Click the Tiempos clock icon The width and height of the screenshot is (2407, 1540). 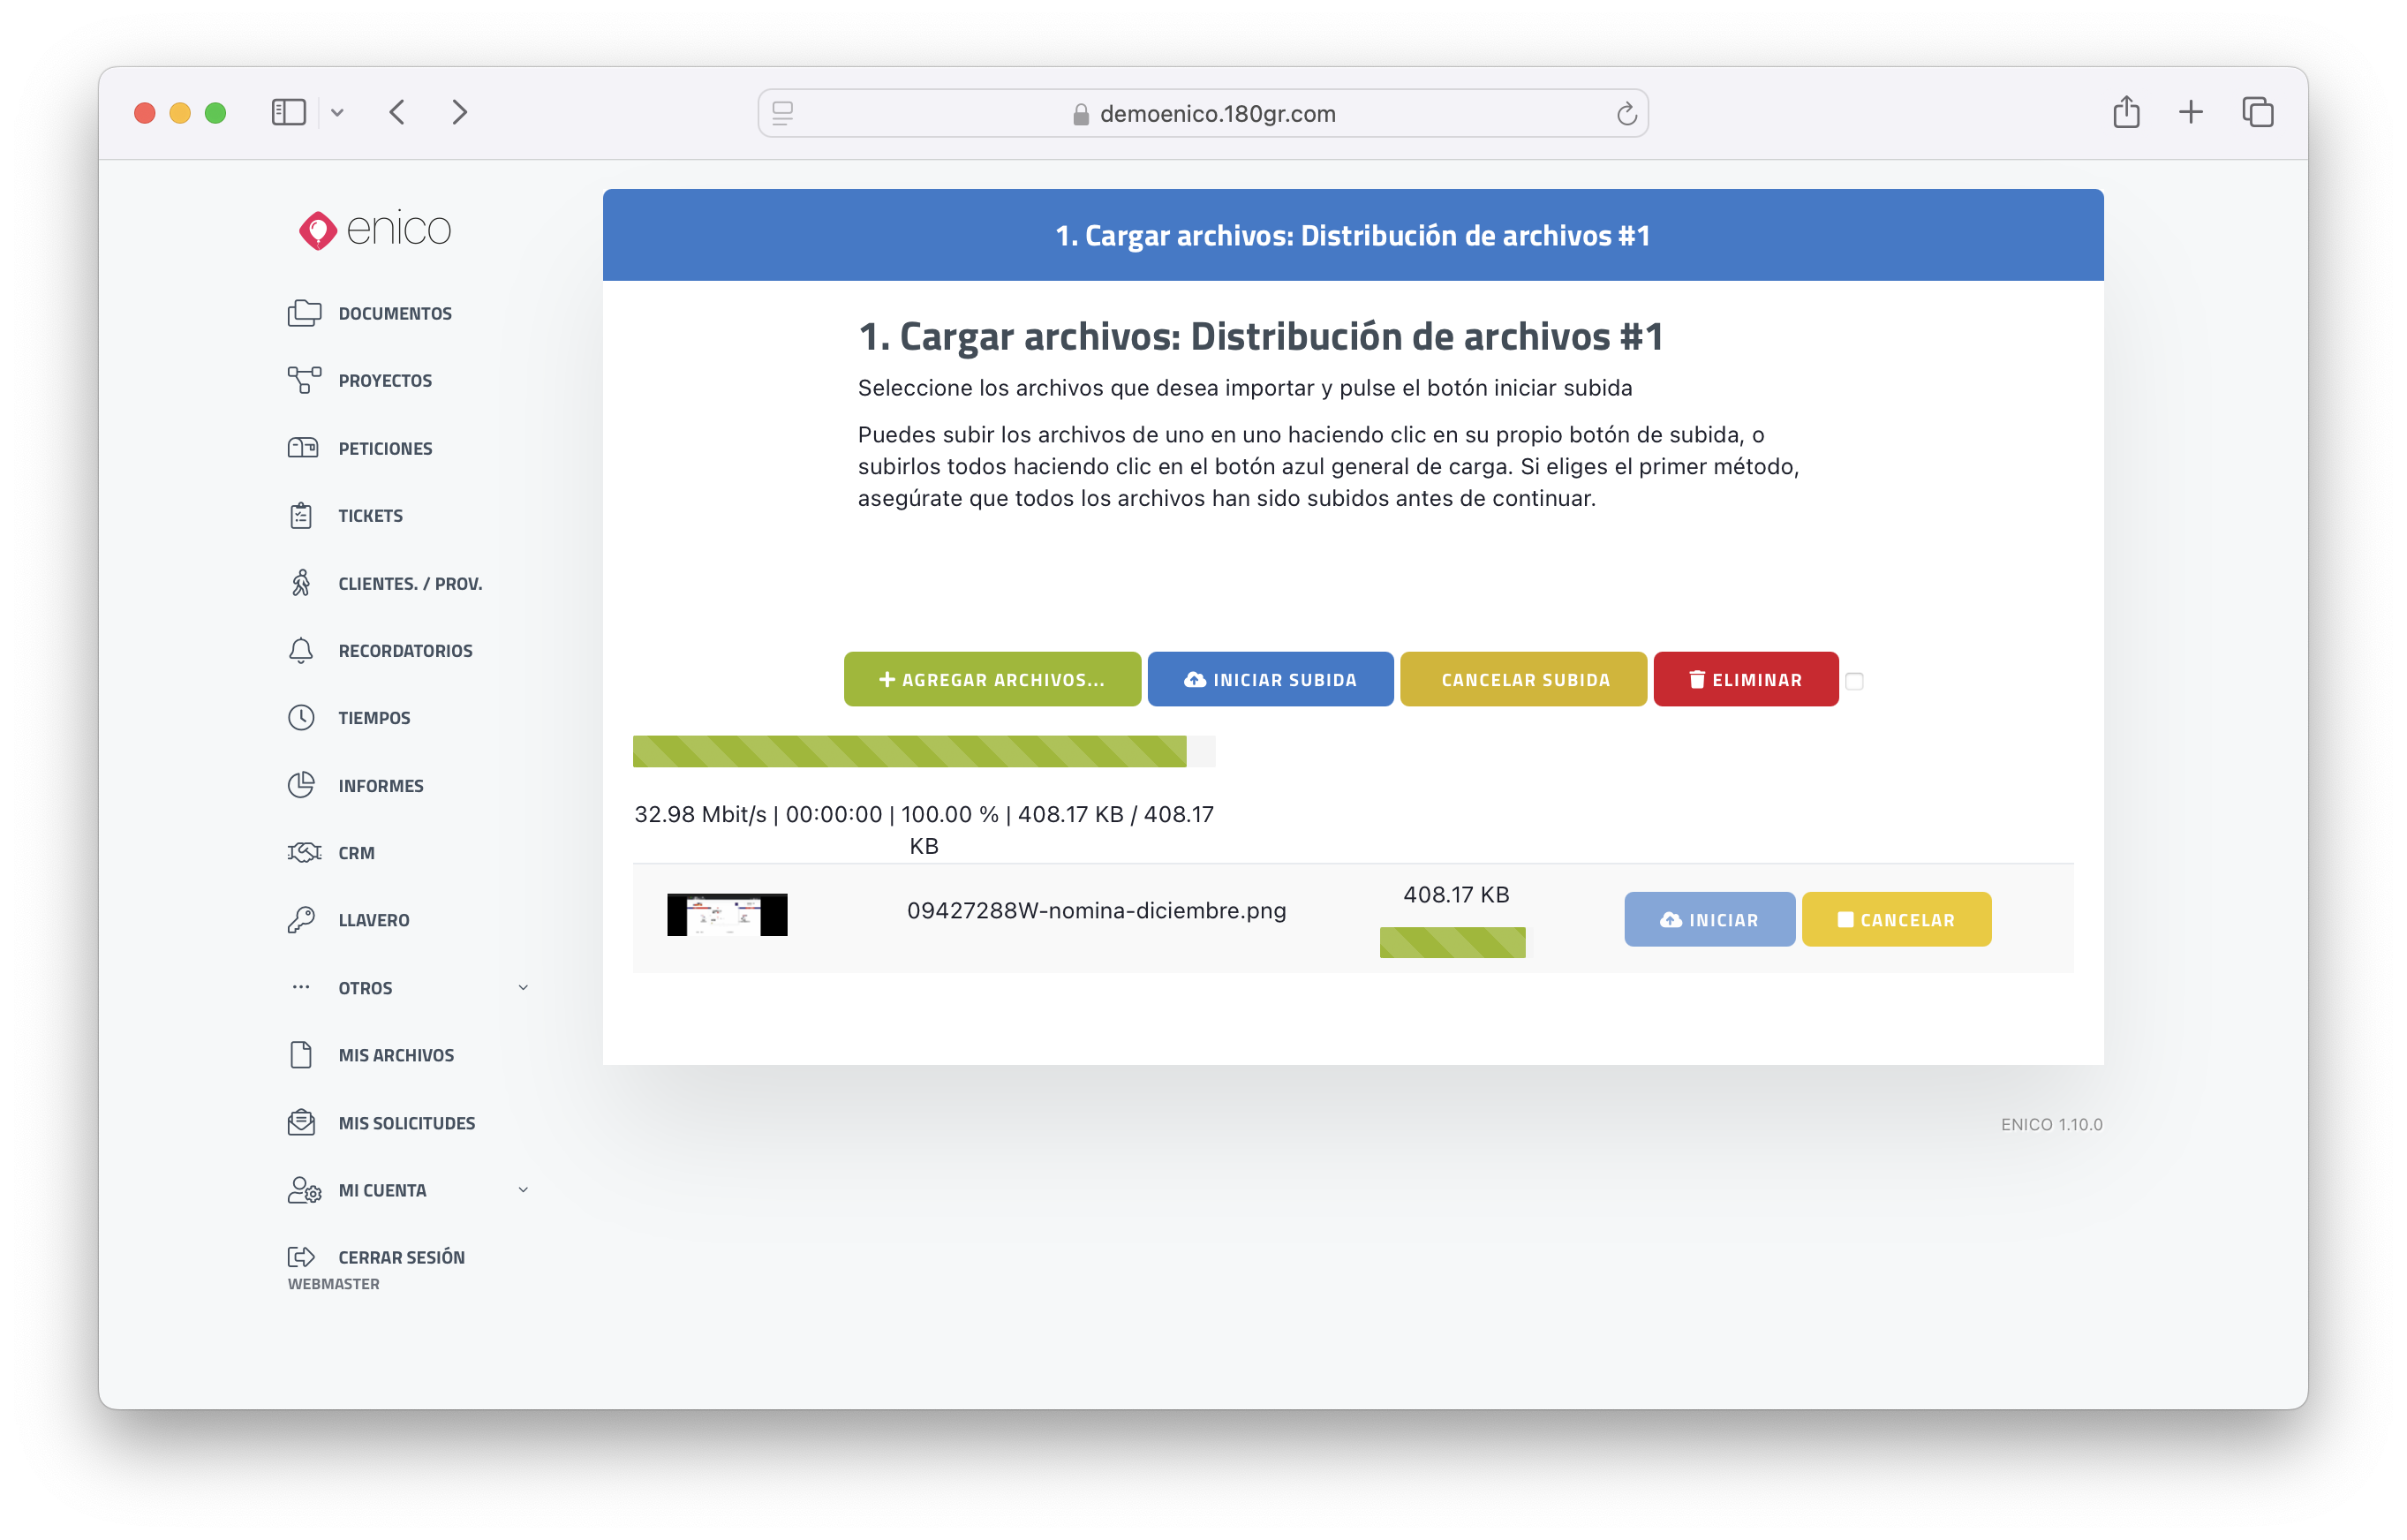coord(301,718)
